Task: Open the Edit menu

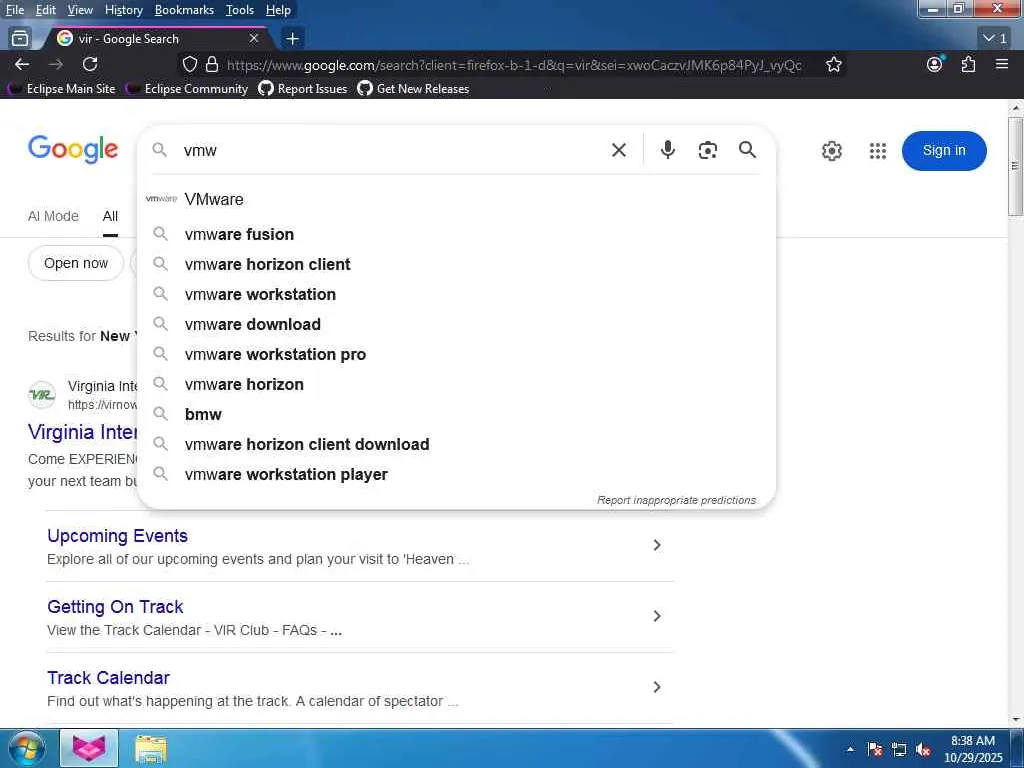Action: pyautogui.click(x=46, y=10)
